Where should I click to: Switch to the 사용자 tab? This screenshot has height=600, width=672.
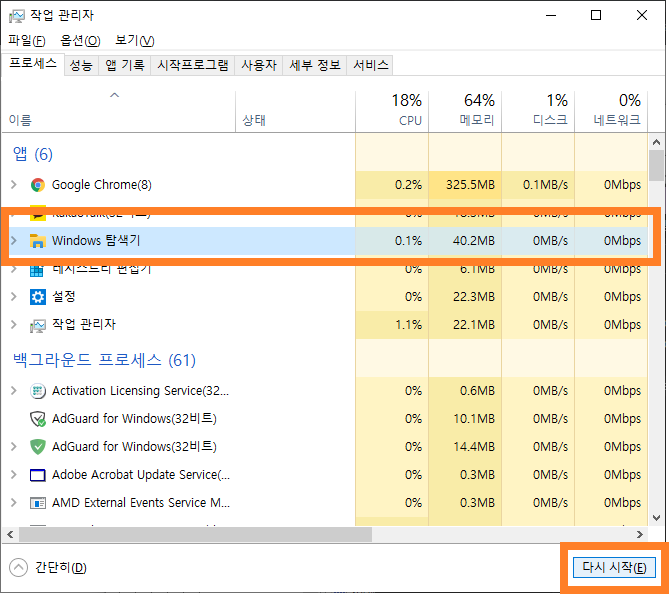[x=259, y=65]
